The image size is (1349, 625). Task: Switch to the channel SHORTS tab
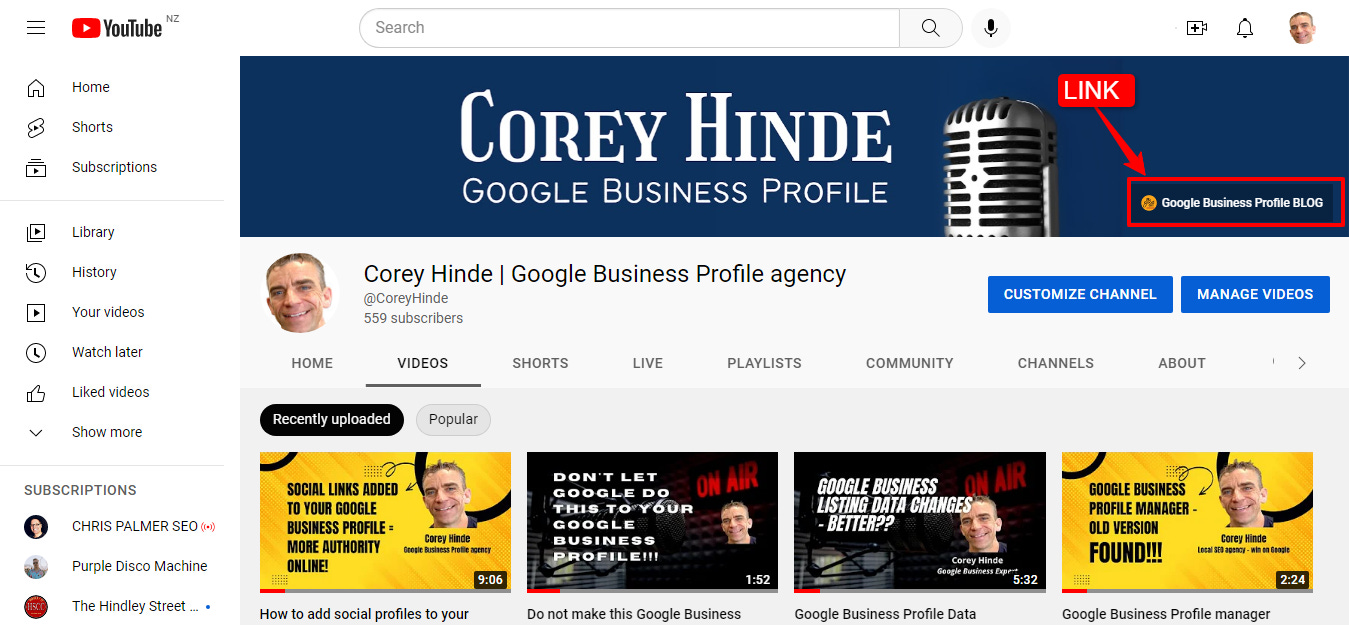coord(540,363)
